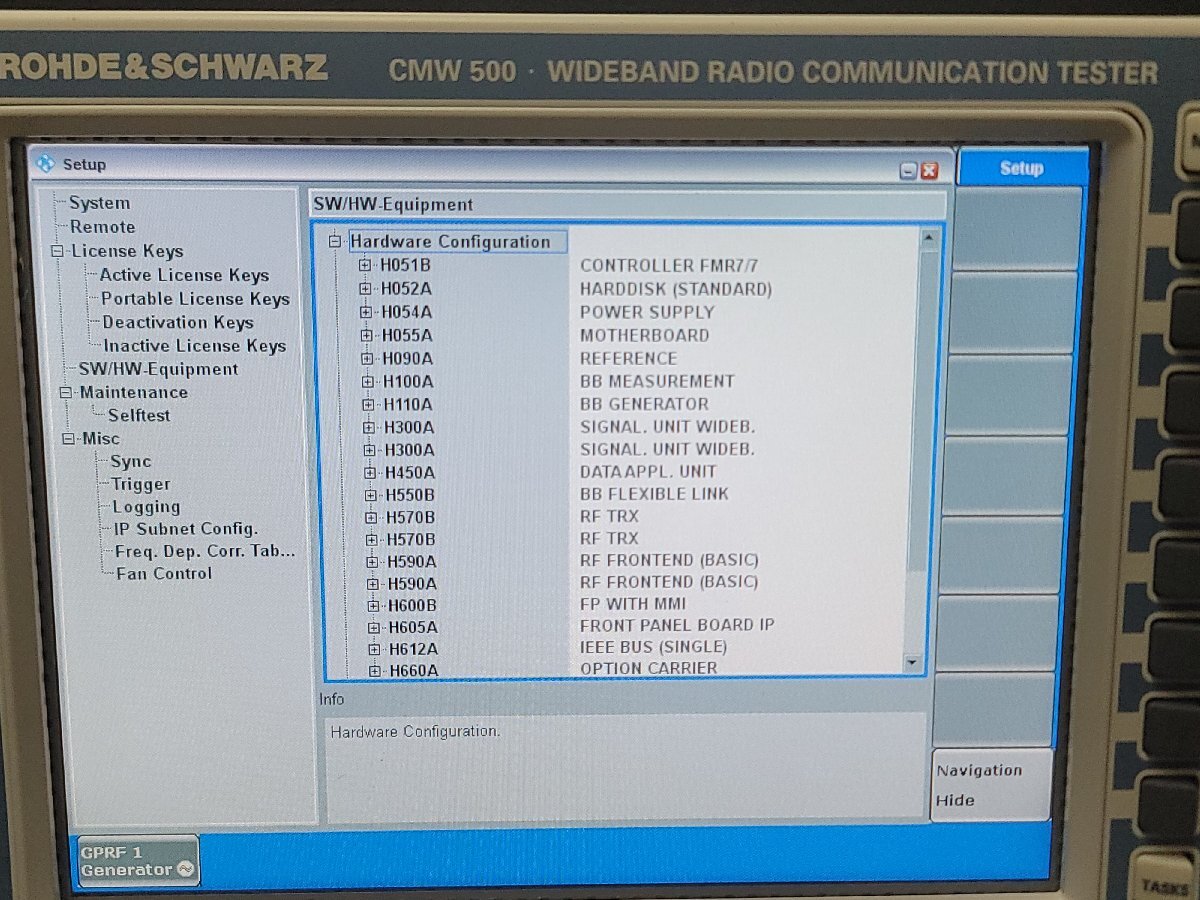1200x900 pixels.
Task: Click the SW/HW-Equipment panel header
Action: (627, 205)
